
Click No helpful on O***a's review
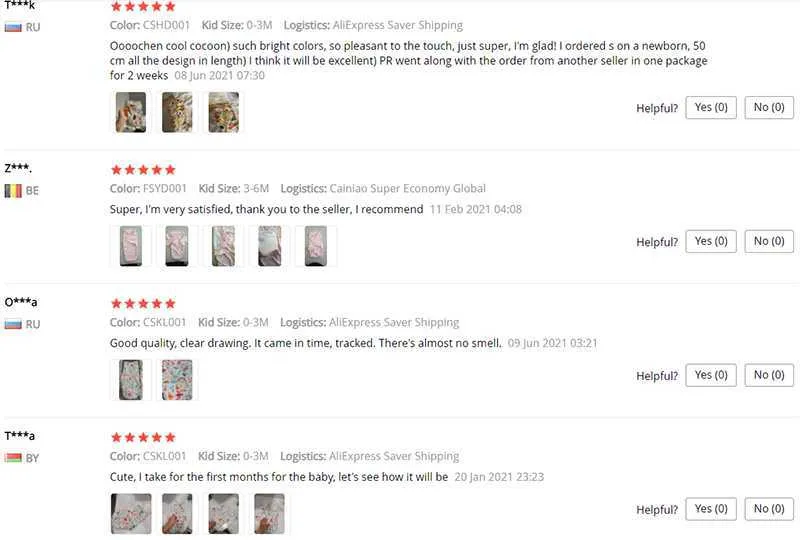[769, 375]
